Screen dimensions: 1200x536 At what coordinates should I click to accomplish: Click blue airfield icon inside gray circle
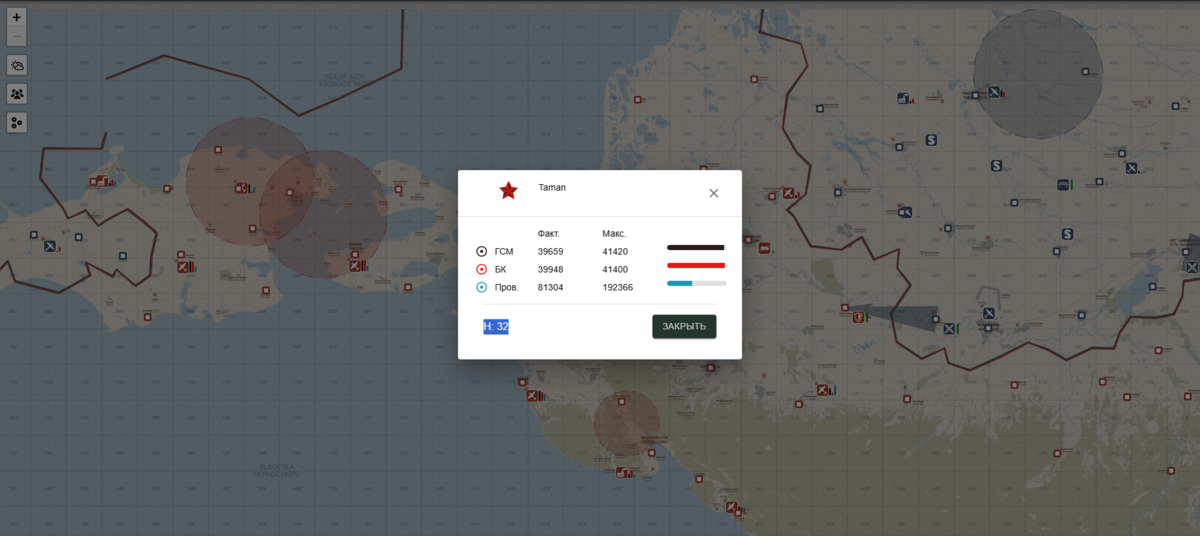[x=994, y=92]
